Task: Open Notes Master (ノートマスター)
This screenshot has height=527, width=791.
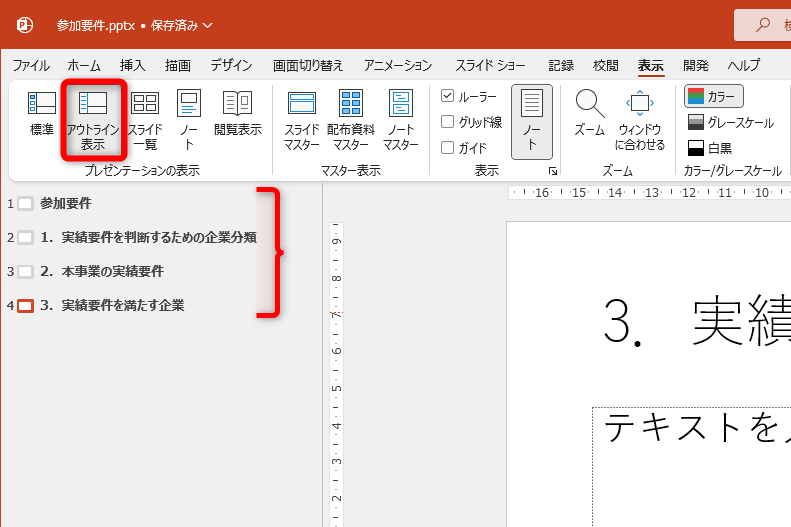Action: tap(401, 120)
